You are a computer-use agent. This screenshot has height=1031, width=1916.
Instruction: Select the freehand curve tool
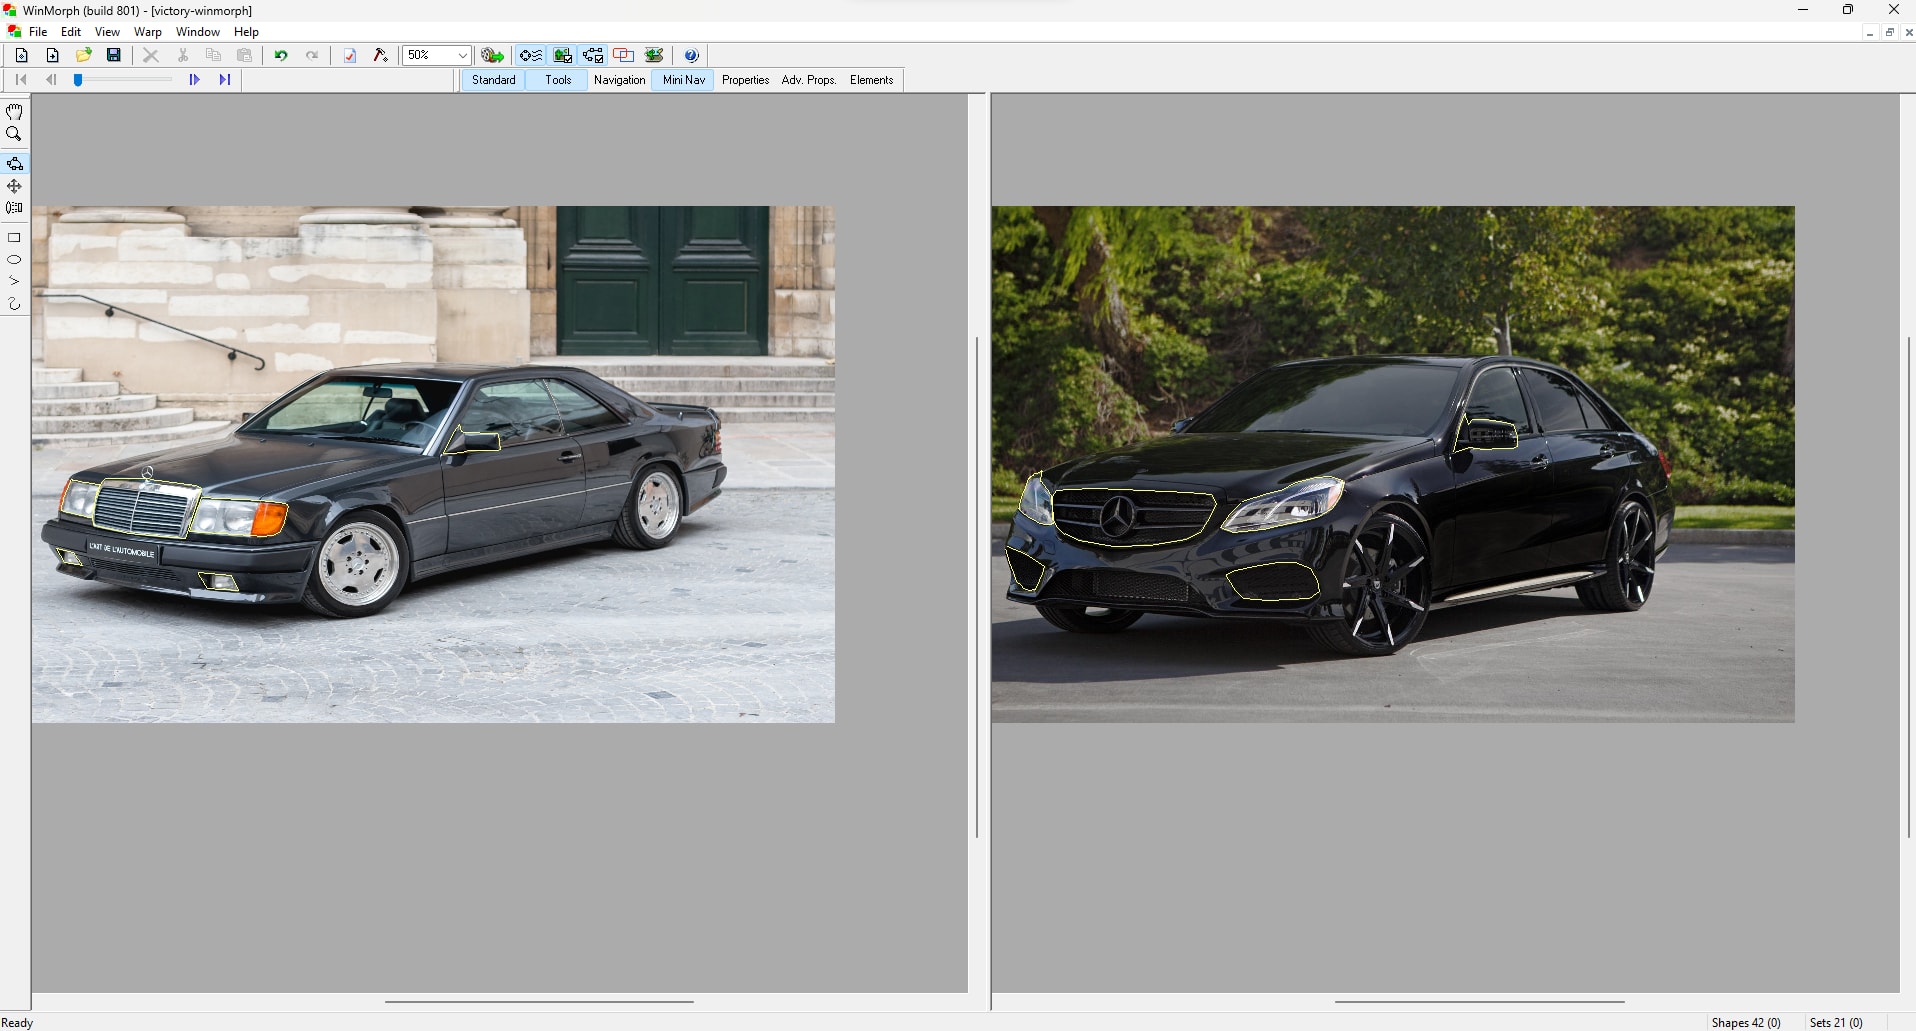14,304
